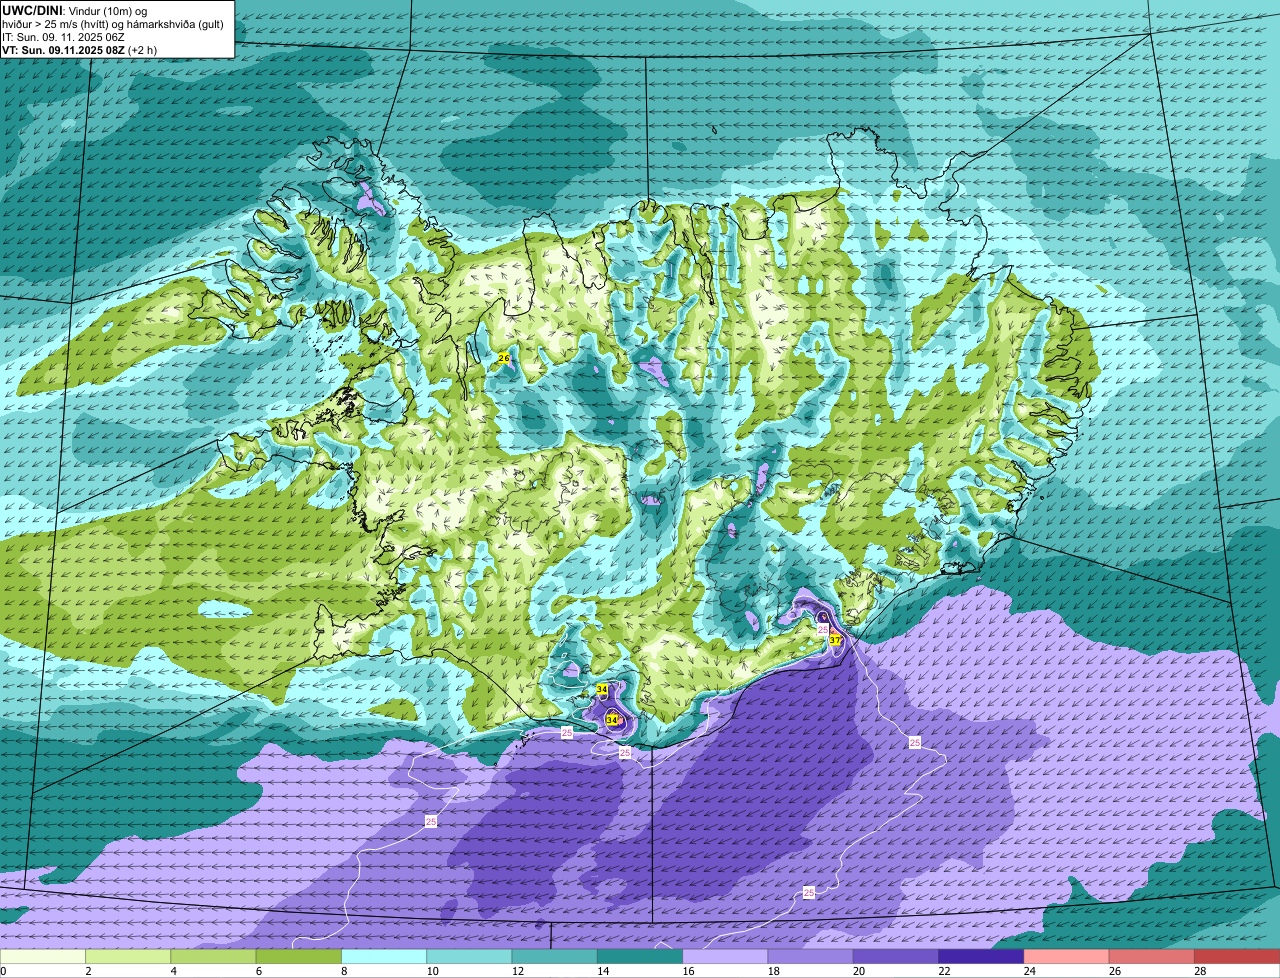Pick the 10–12 m/s legend color segment
The height and width of the screenshot is (978, 1280).
tap(469, 956)
